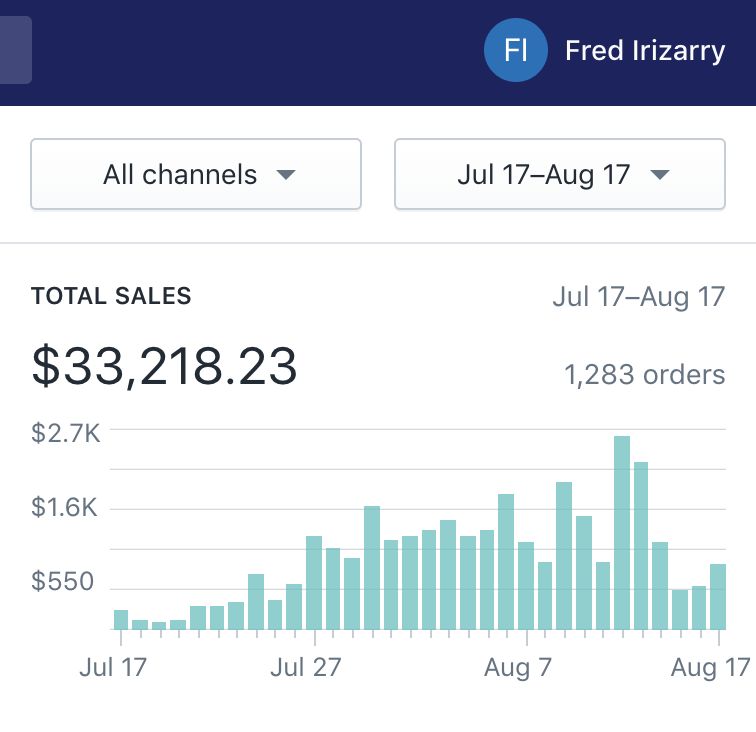Click the $2.7K y-axis label
This screenshot has width=756, height=732.
[65, 432]
